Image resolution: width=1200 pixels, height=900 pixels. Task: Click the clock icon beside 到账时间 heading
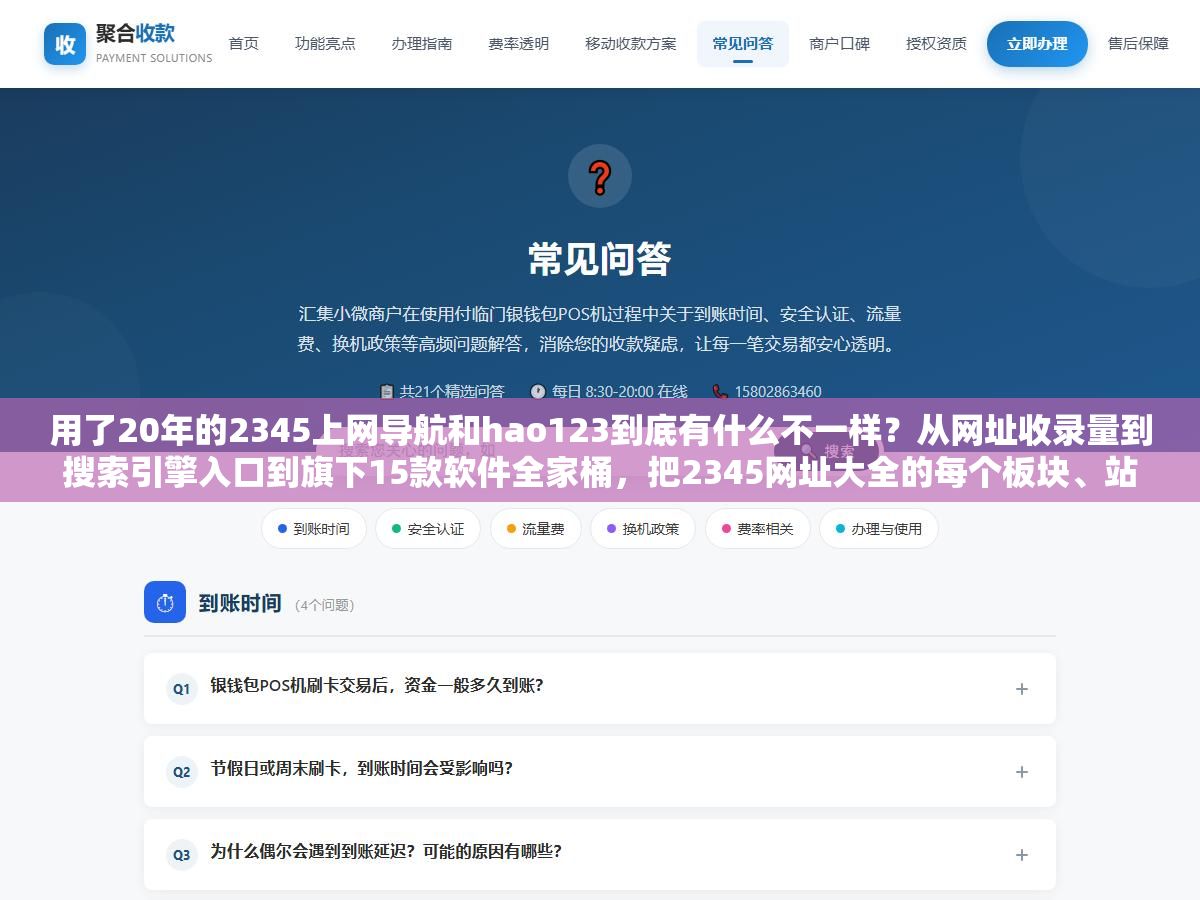coord(165,602)
